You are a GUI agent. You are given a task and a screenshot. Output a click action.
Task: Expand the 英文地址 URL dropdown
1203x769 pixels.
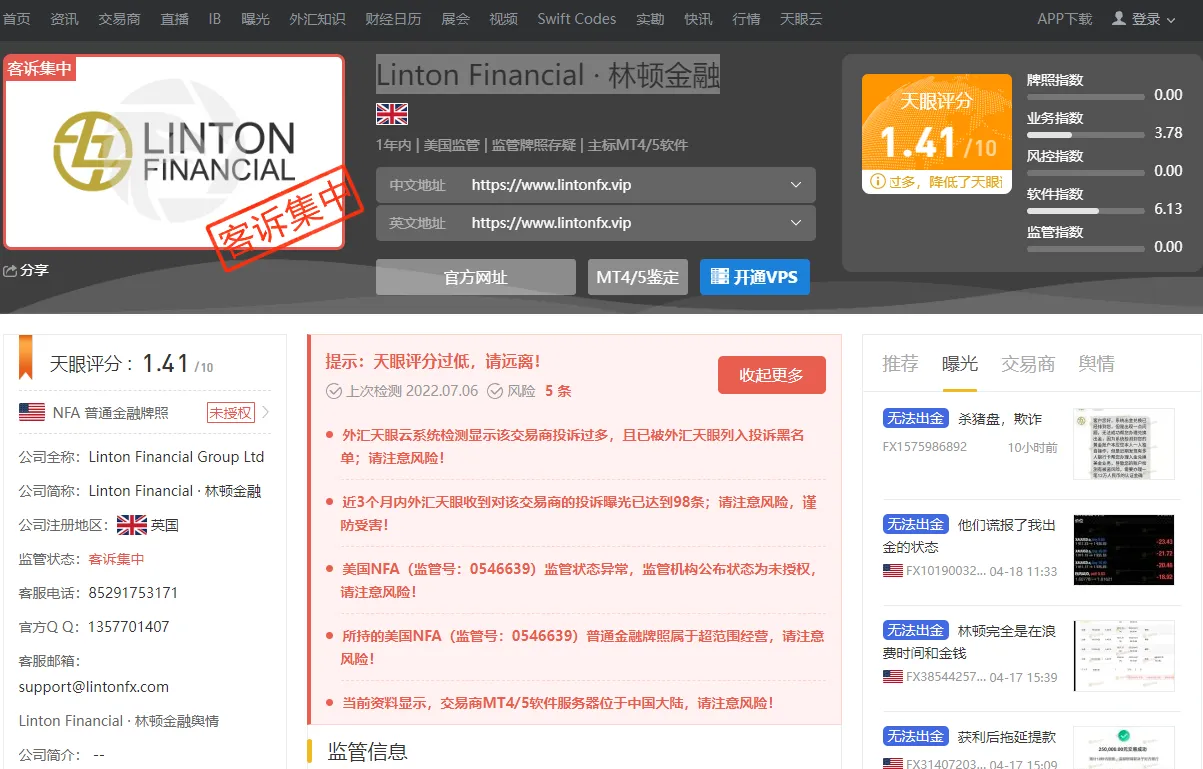[x=796, y=223]
